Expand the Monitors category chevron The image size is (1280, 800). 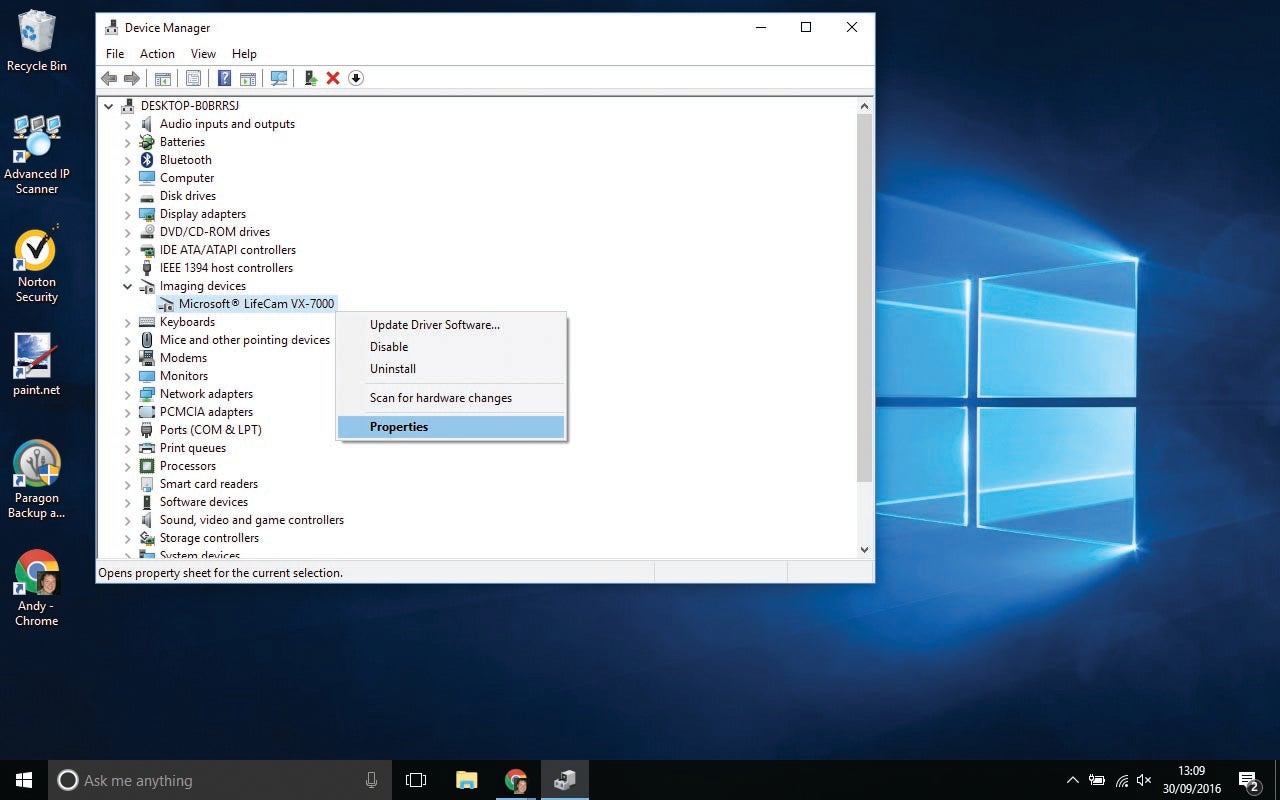pos(128,376)
